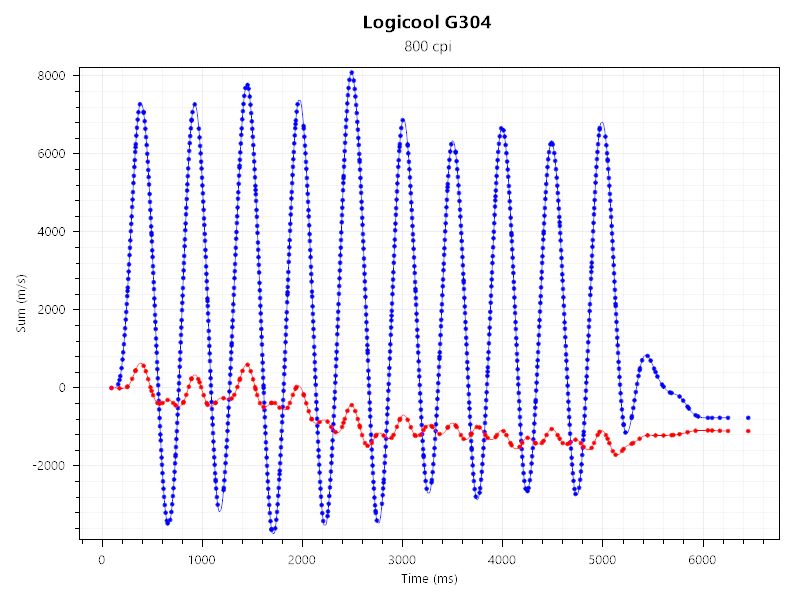Click the subtitle "800 cpi"
Image resolution: width=800 pixels, height=600 pixels.
[428, 46]
